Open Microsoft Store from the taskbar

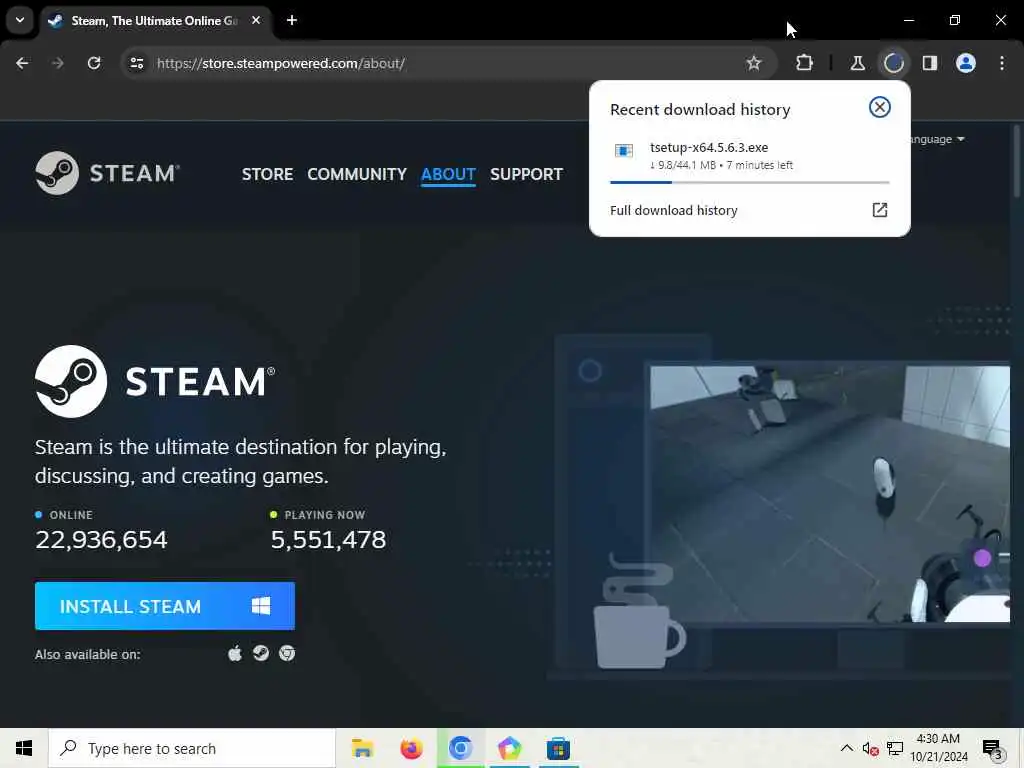558,748
